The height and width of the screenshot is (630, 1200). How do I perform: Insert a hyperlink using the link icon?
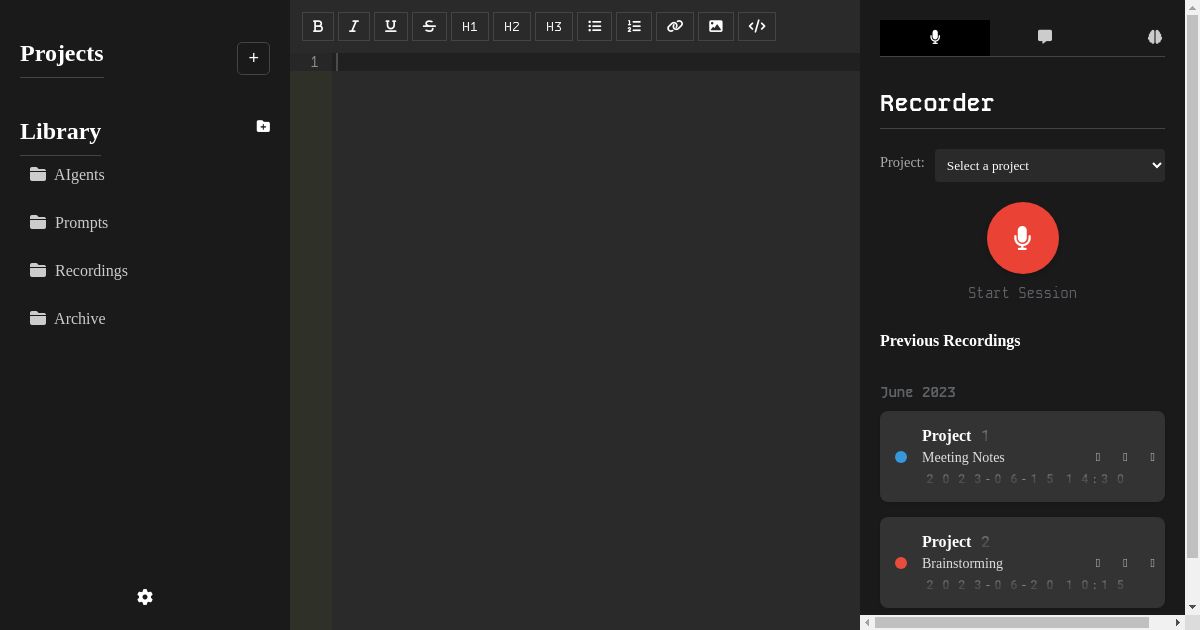point(674,26)
